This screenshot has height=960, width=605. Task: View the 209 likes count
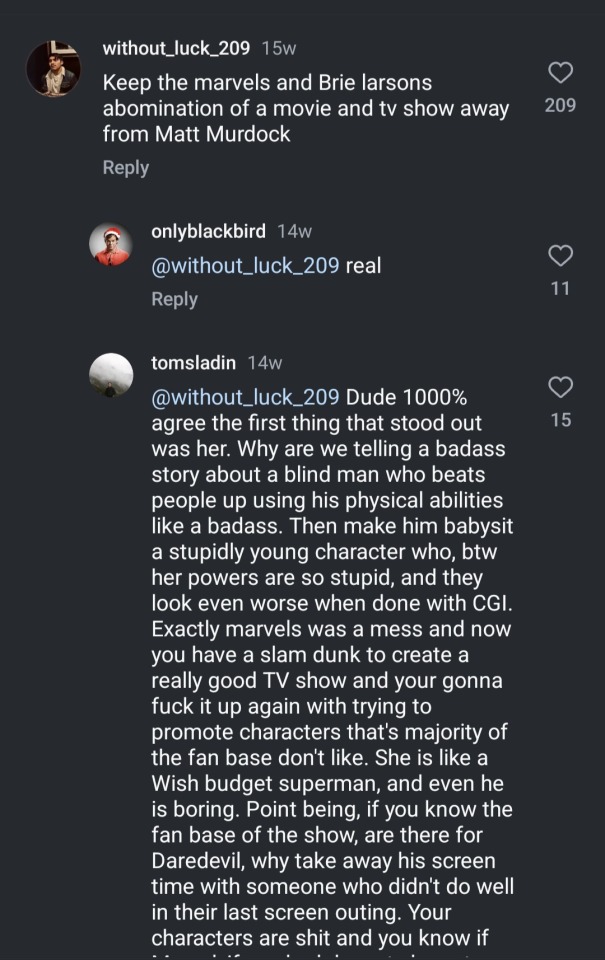coord(560,104)
